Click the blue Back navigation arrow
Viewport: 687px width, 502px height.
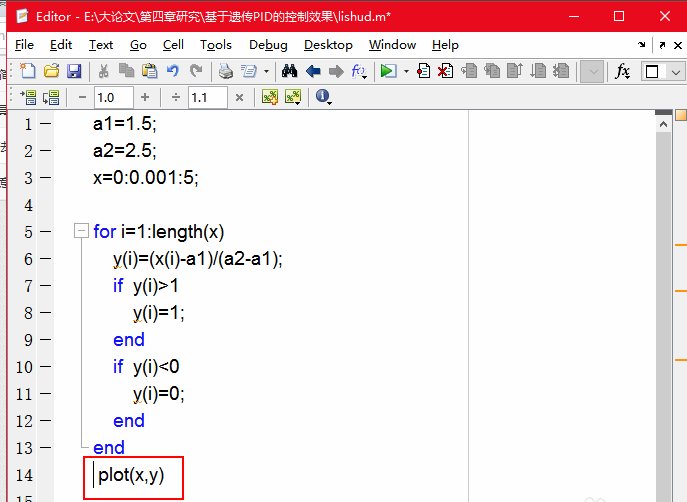pos(313,71)
